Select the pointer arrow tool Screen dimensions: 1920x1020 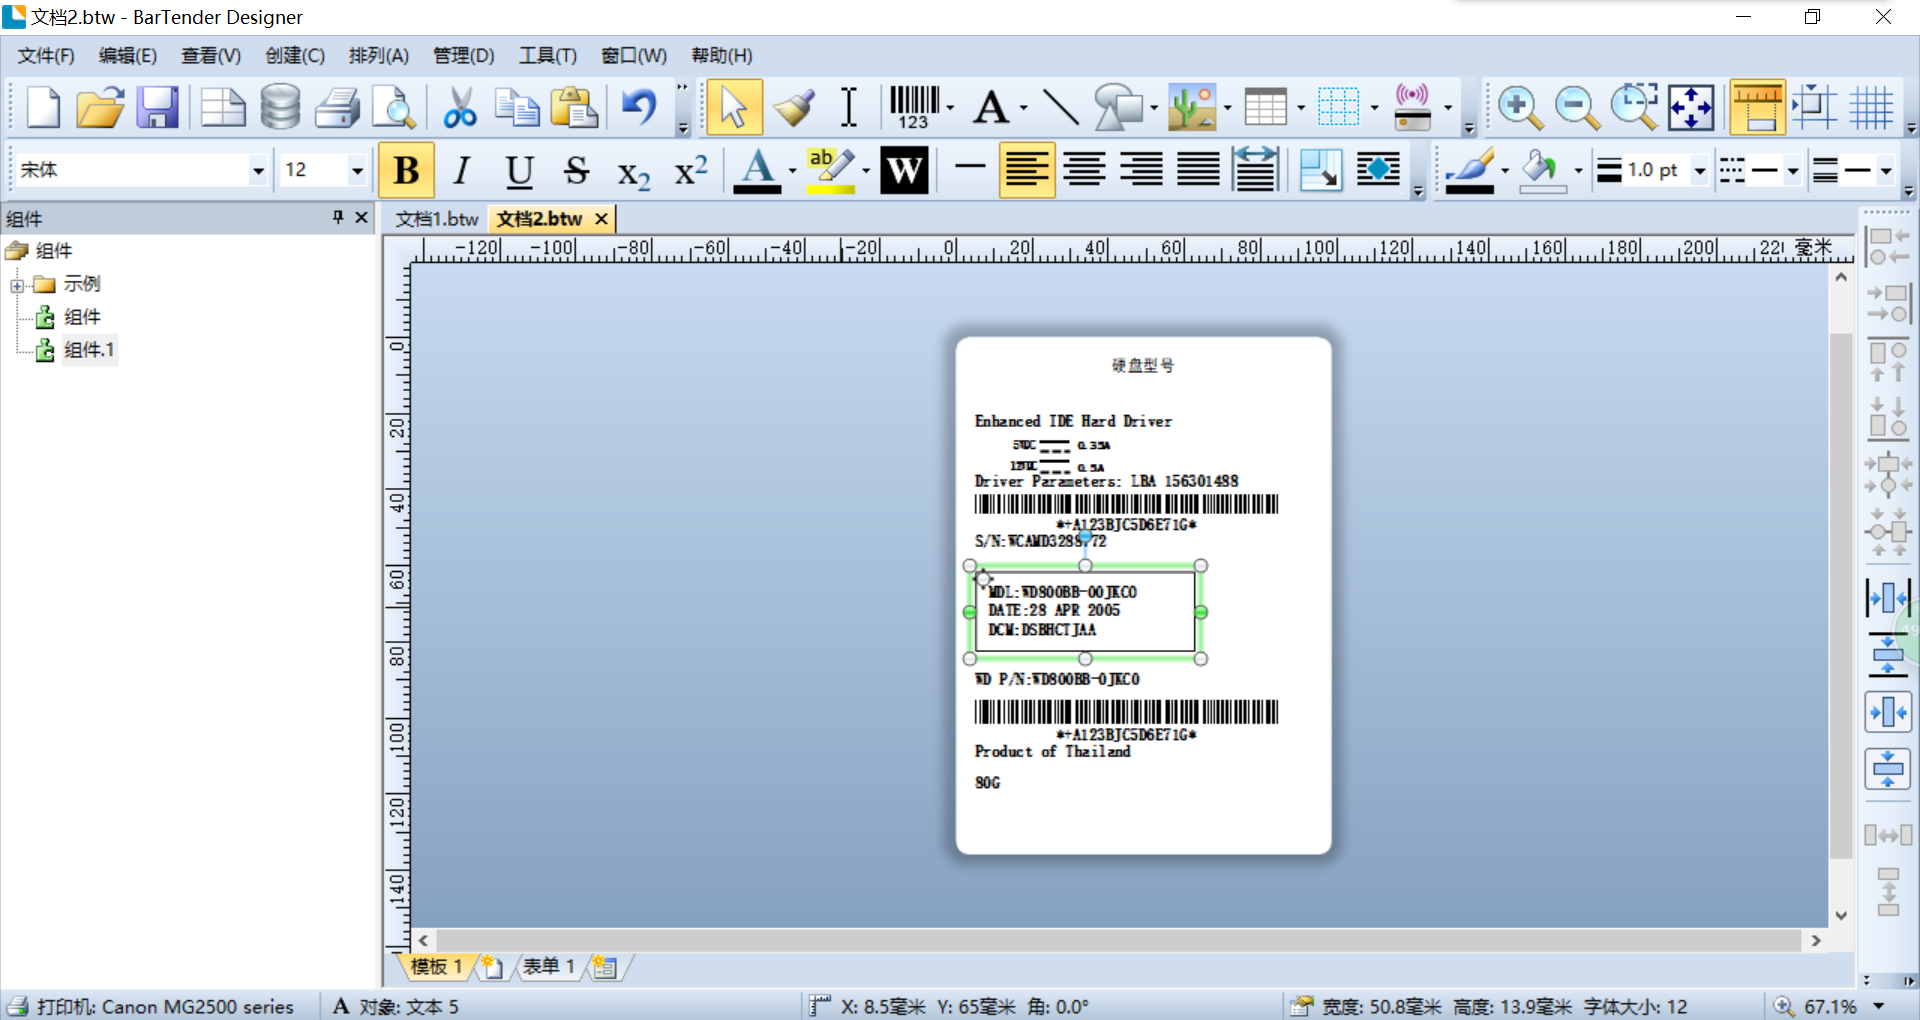[734, 107]
